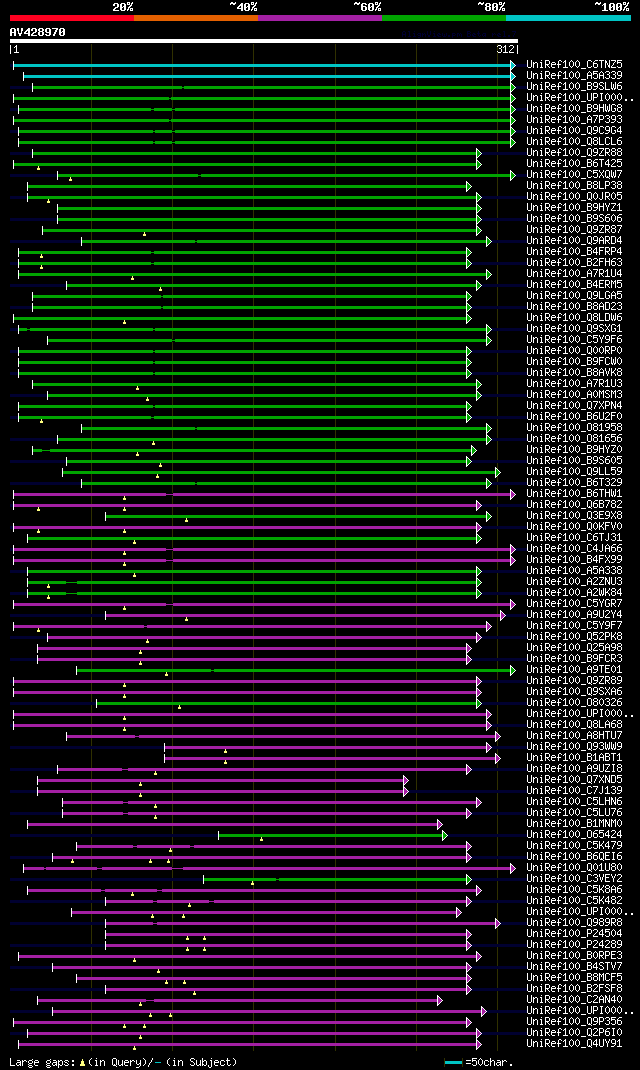Viewport: 640px width, 1070px height.
Task: Select hit UniRef100_P24504
Action: (x=574, y=934)
